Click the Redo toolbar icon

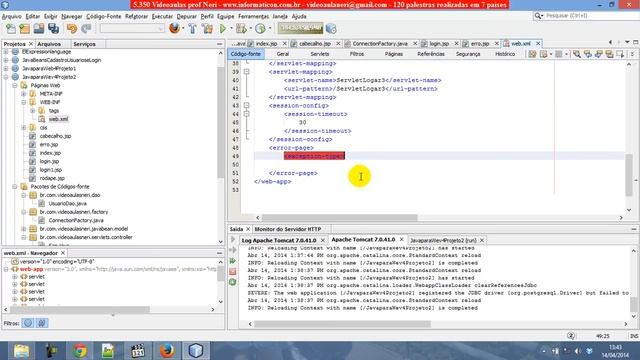click(x=86, y=29)
